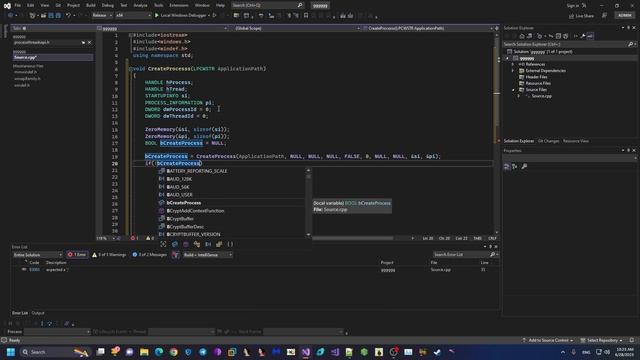
Task: Open File Explorer from the taskbar
Action: (144, 352)
